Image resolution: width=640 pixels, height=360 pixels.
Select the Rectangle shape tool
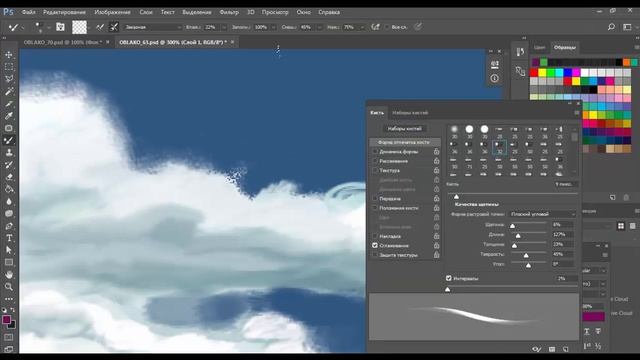(x=9, y=262)
